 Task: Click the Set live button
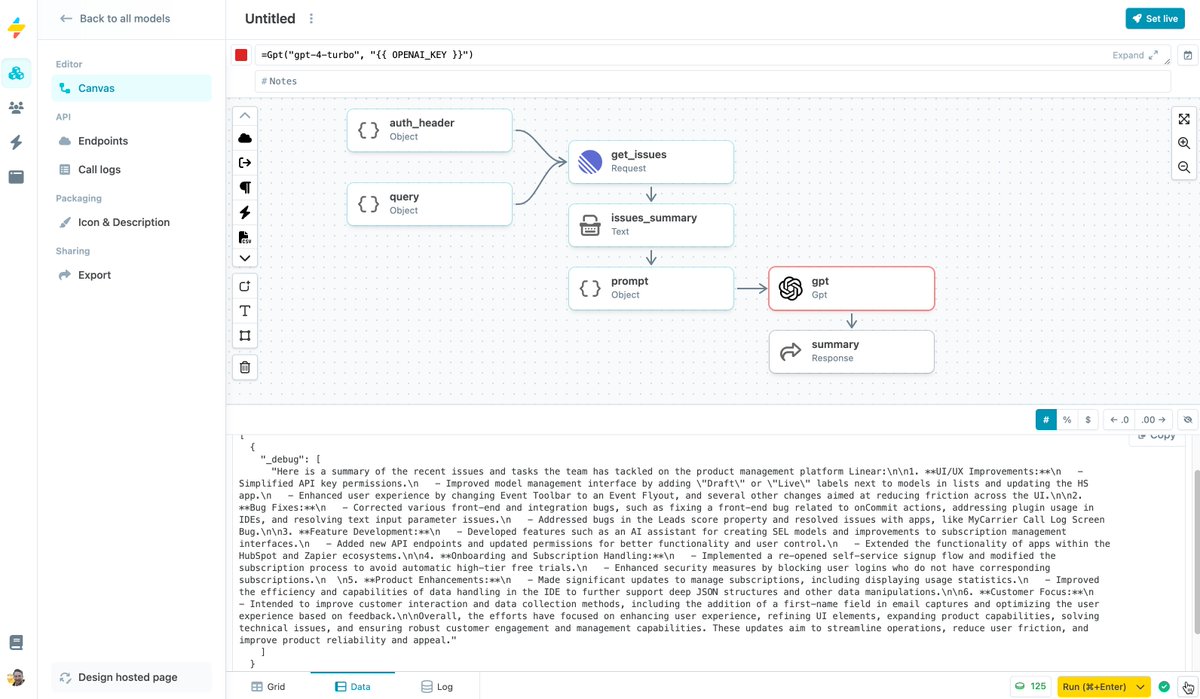click(x=1155, y=18)
